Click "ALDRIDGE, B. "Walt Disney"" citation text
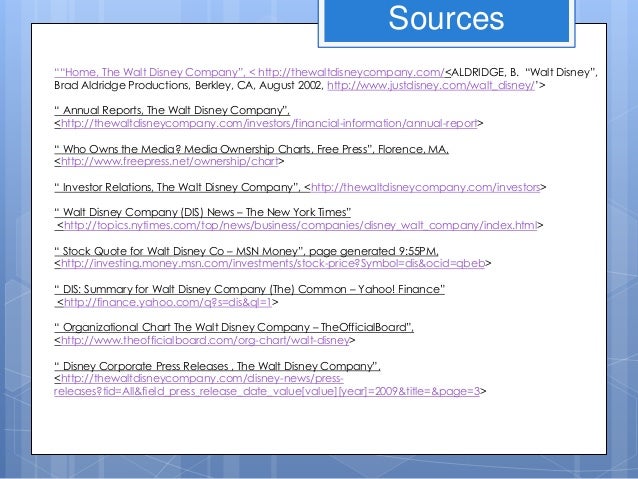 [520, 72]
